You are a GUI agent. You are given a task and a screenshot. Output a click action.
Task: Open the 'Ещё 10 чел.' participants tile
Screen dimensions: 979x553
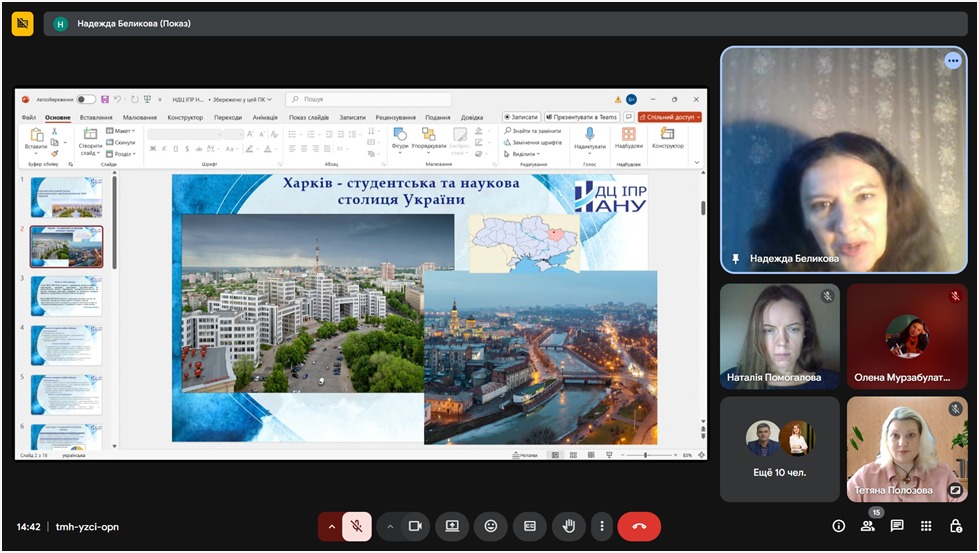[780, 449]
